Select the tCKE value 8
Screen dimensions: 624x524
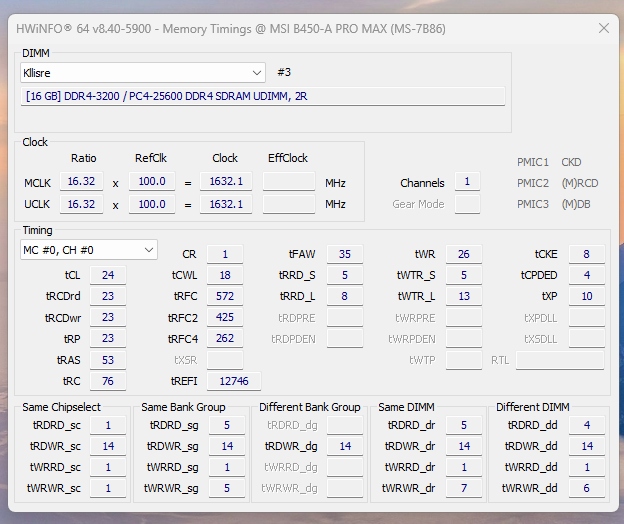tap(586, 254)
